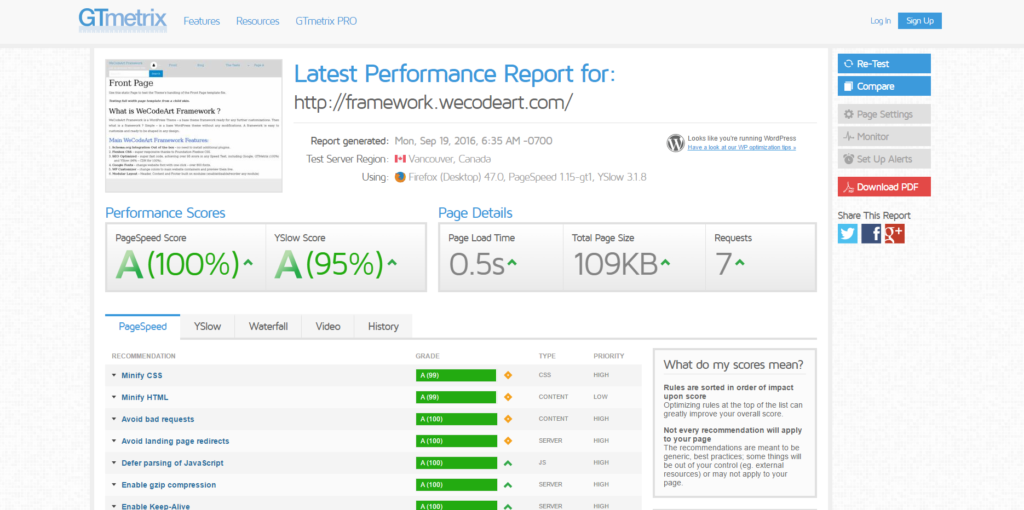Open the Features menu
This screenshot has width=1024, height=510.
click(x=202, y=21)
